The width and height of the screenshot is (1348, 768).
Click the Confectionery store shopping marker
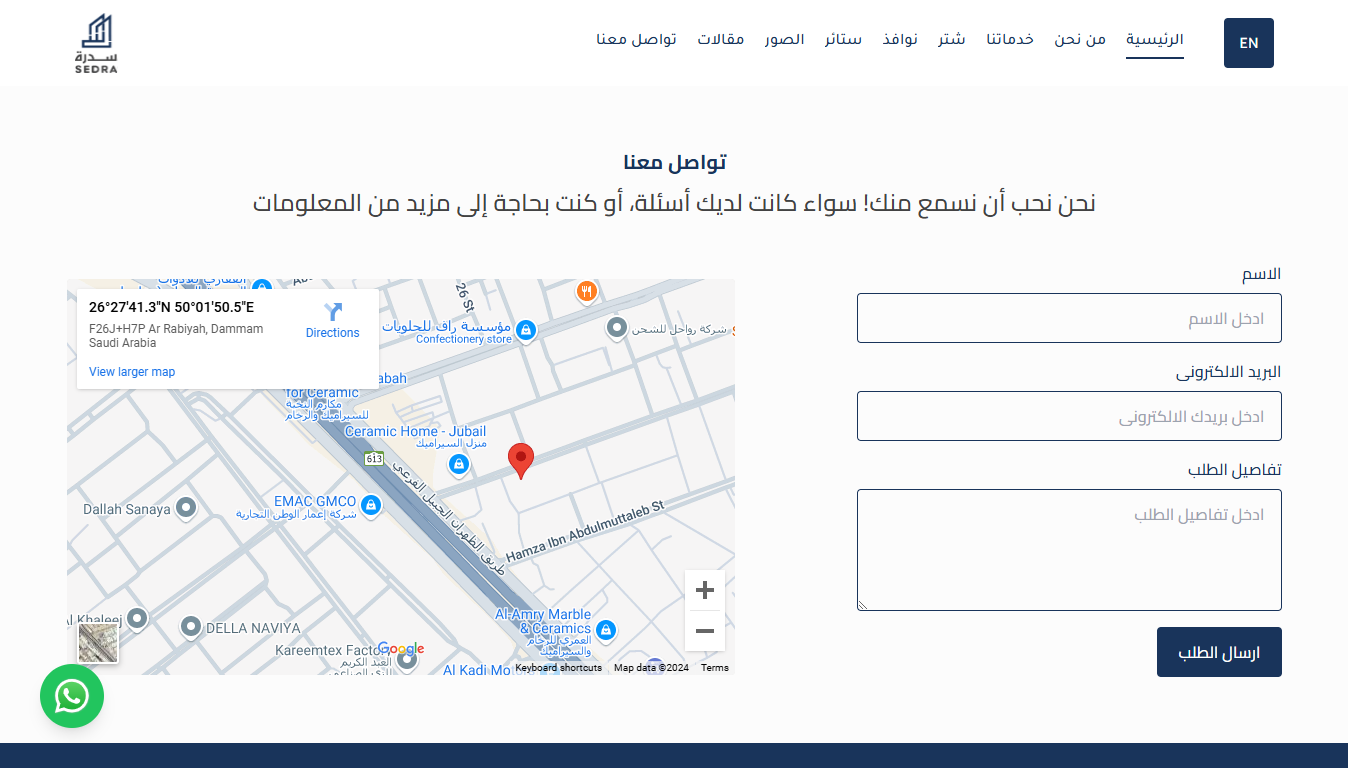(x=526, y=329)
